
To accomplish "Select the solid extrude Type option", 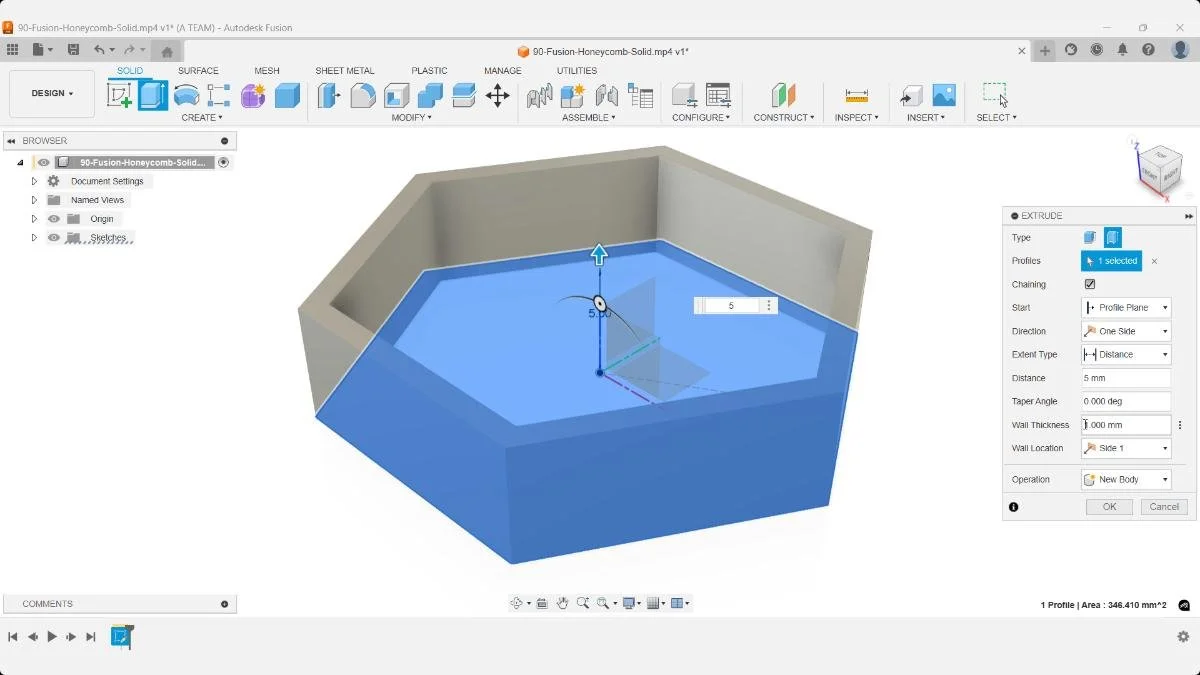I will [x=1090, y=237].
